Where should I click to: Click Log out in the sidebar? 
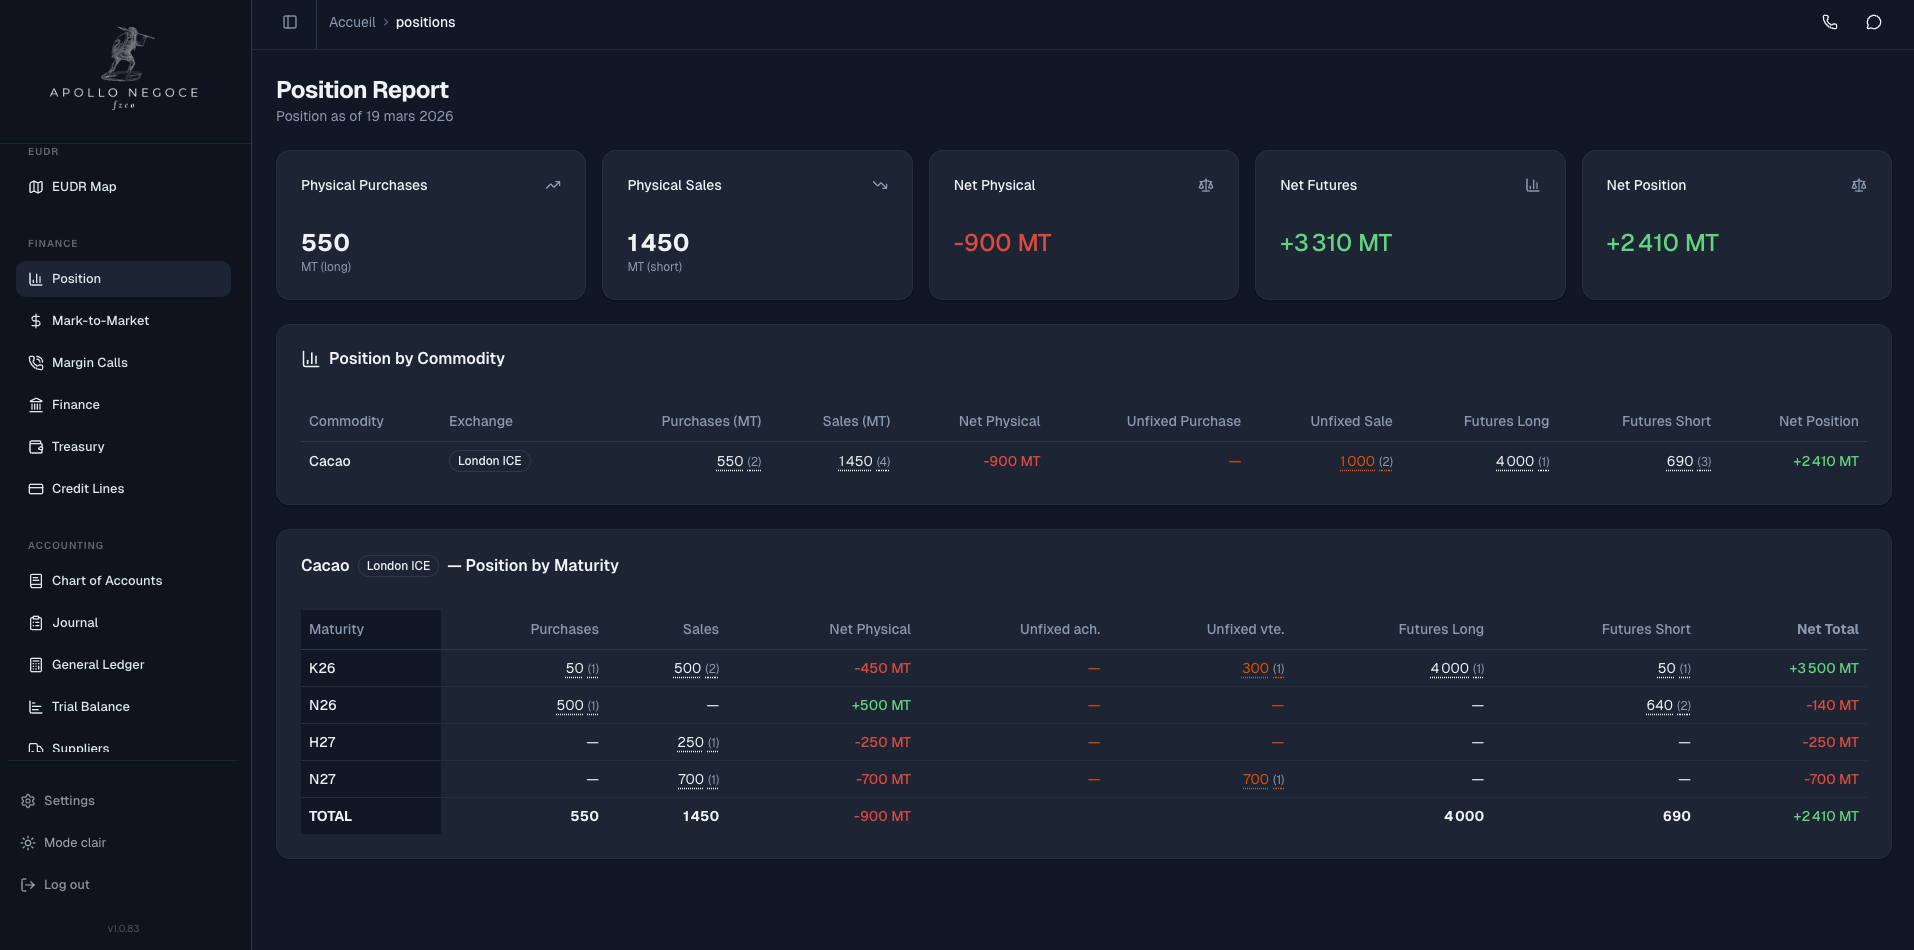pyautogui.click(x=66, y=885)
